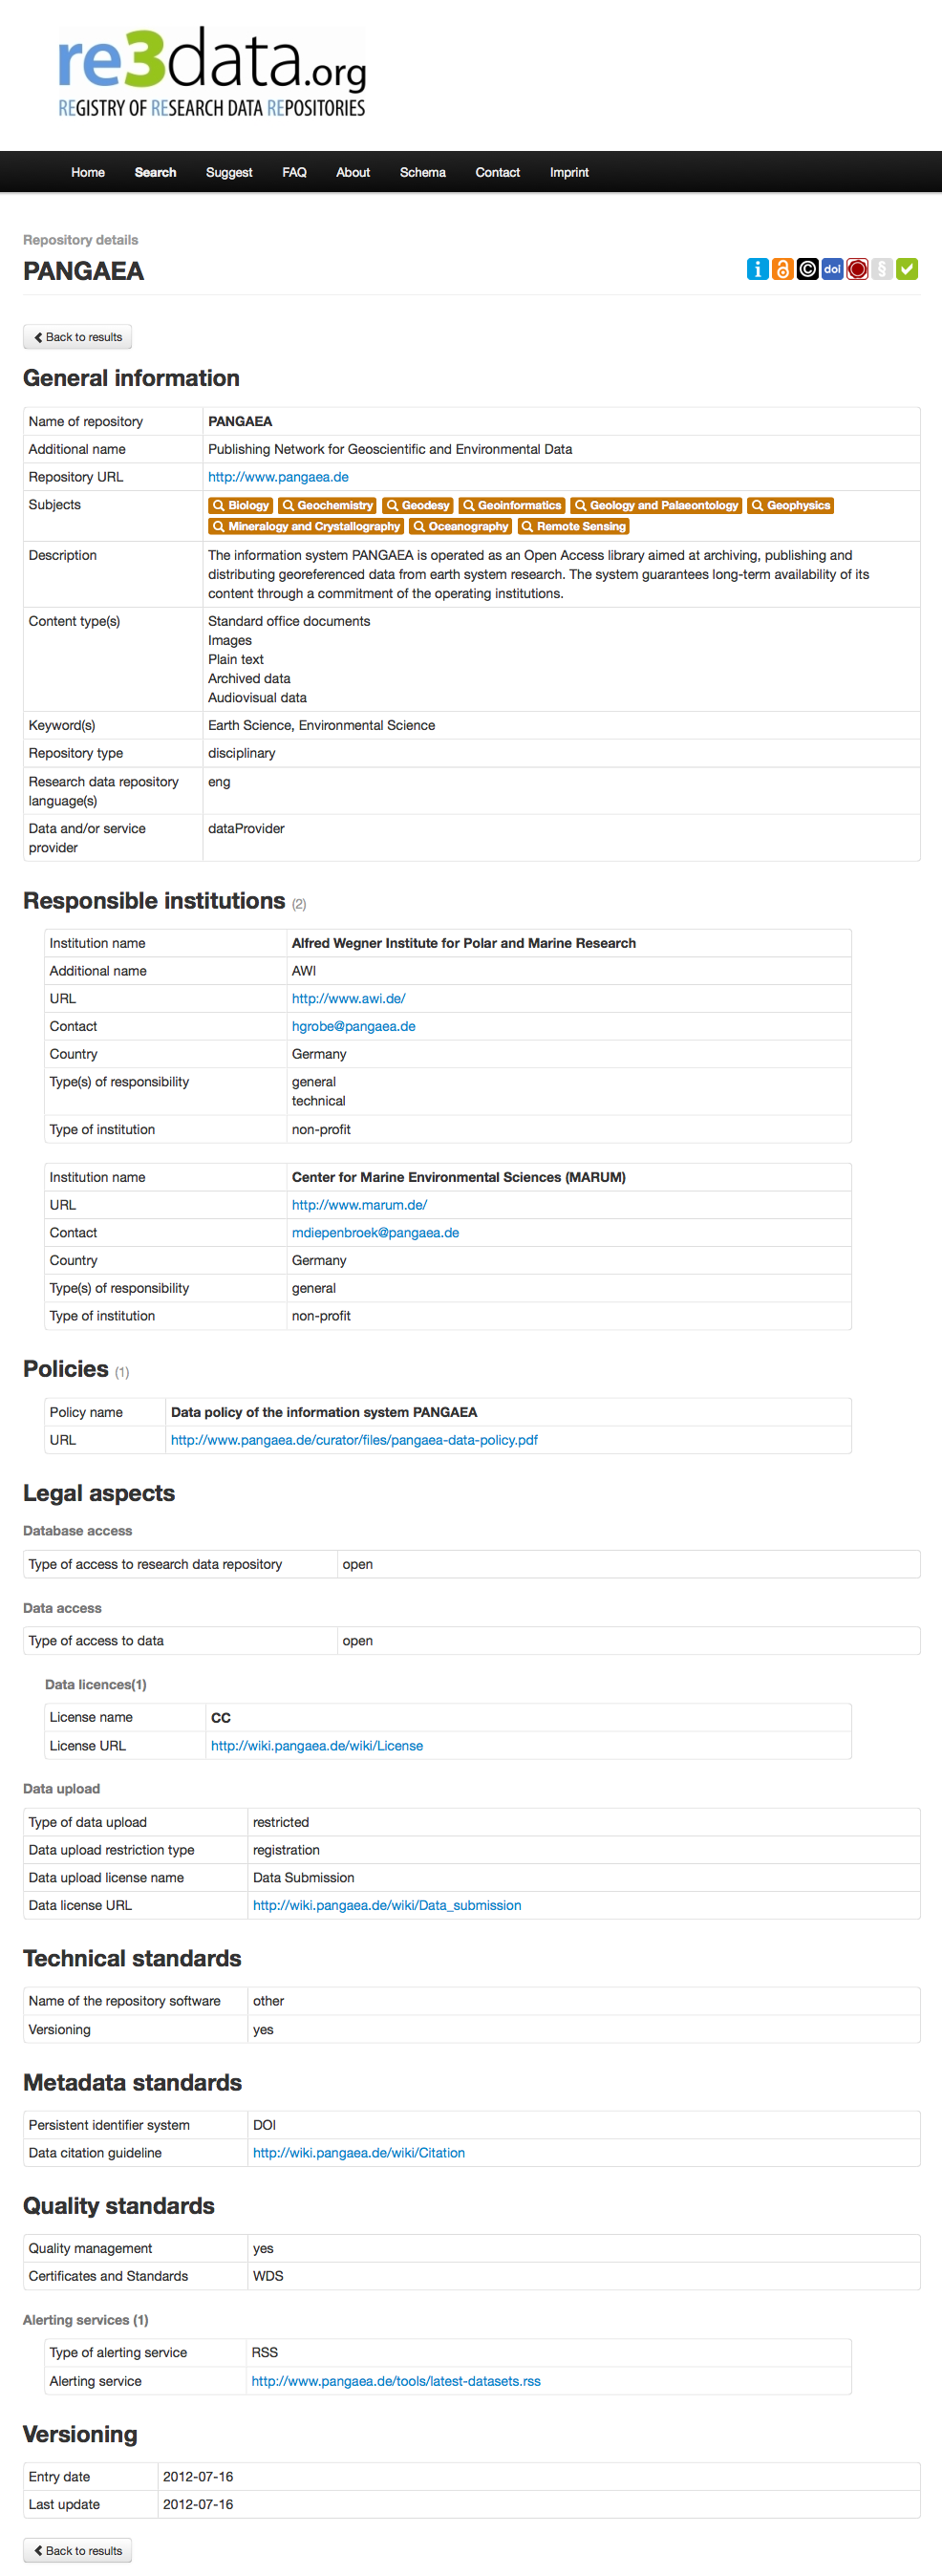Open the PANGAEA repository URL link
The width and height of the screenshot is (942, 2576).
[x=278, y=476]
